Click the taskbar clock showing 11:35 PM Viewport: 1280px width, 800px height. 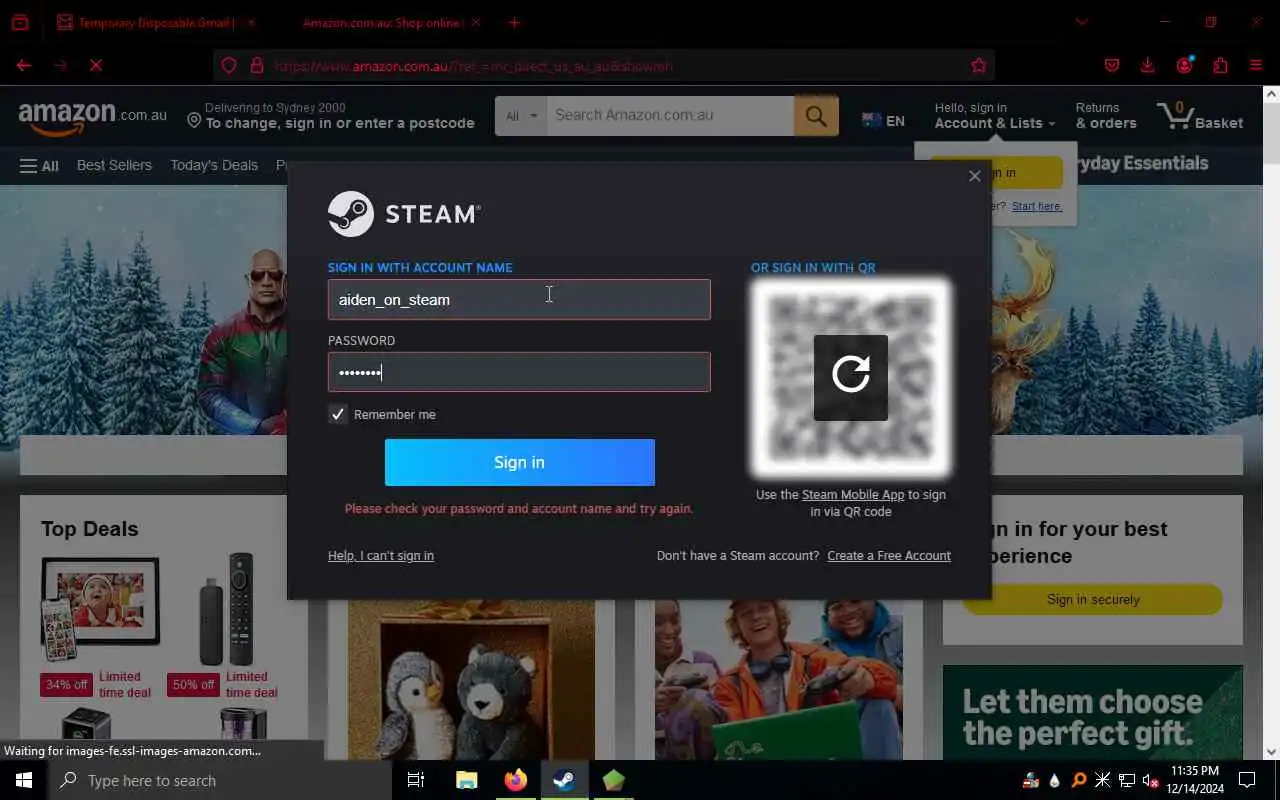pyautogui.click(x=1194, y=780)
